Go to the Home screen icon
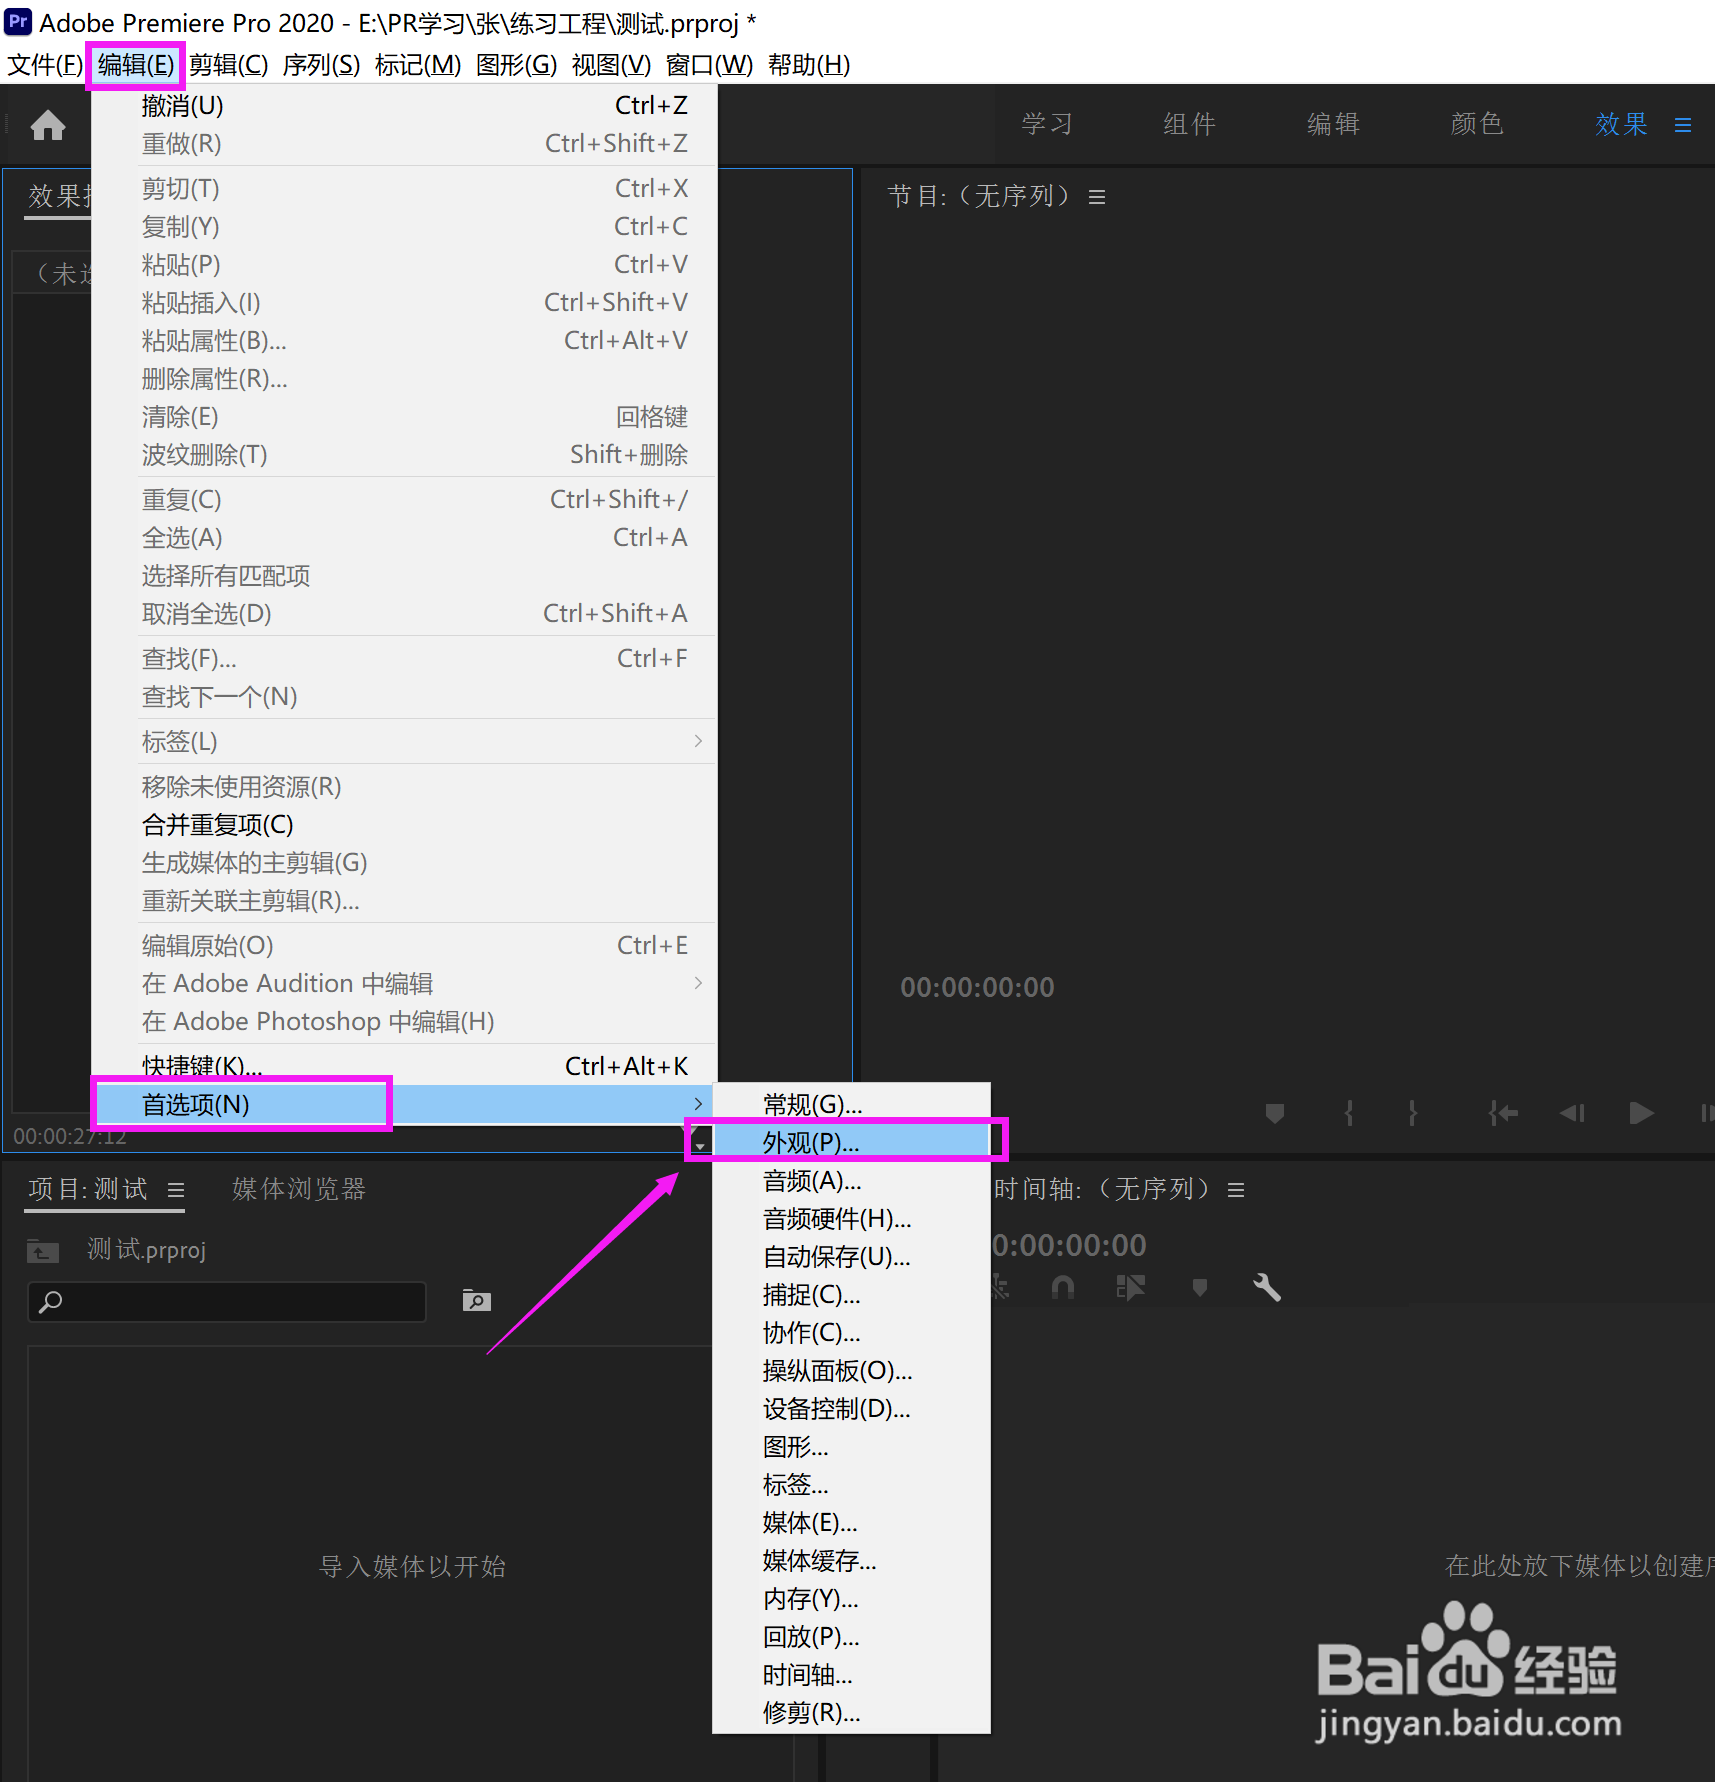This screenshot has height=1782, width=1715. point(48,125)
